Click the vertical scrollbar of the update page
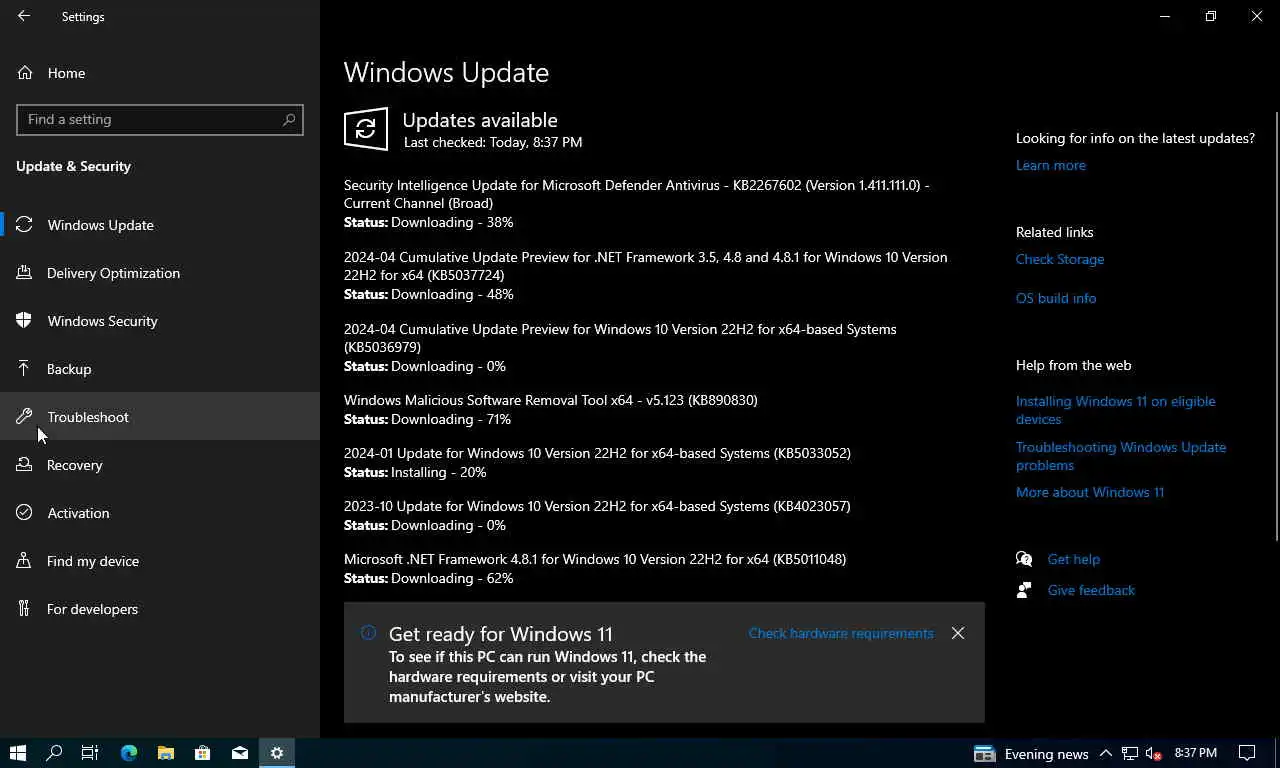The height and width of the screenshot is (768, 1280). tap(1276, 327)
